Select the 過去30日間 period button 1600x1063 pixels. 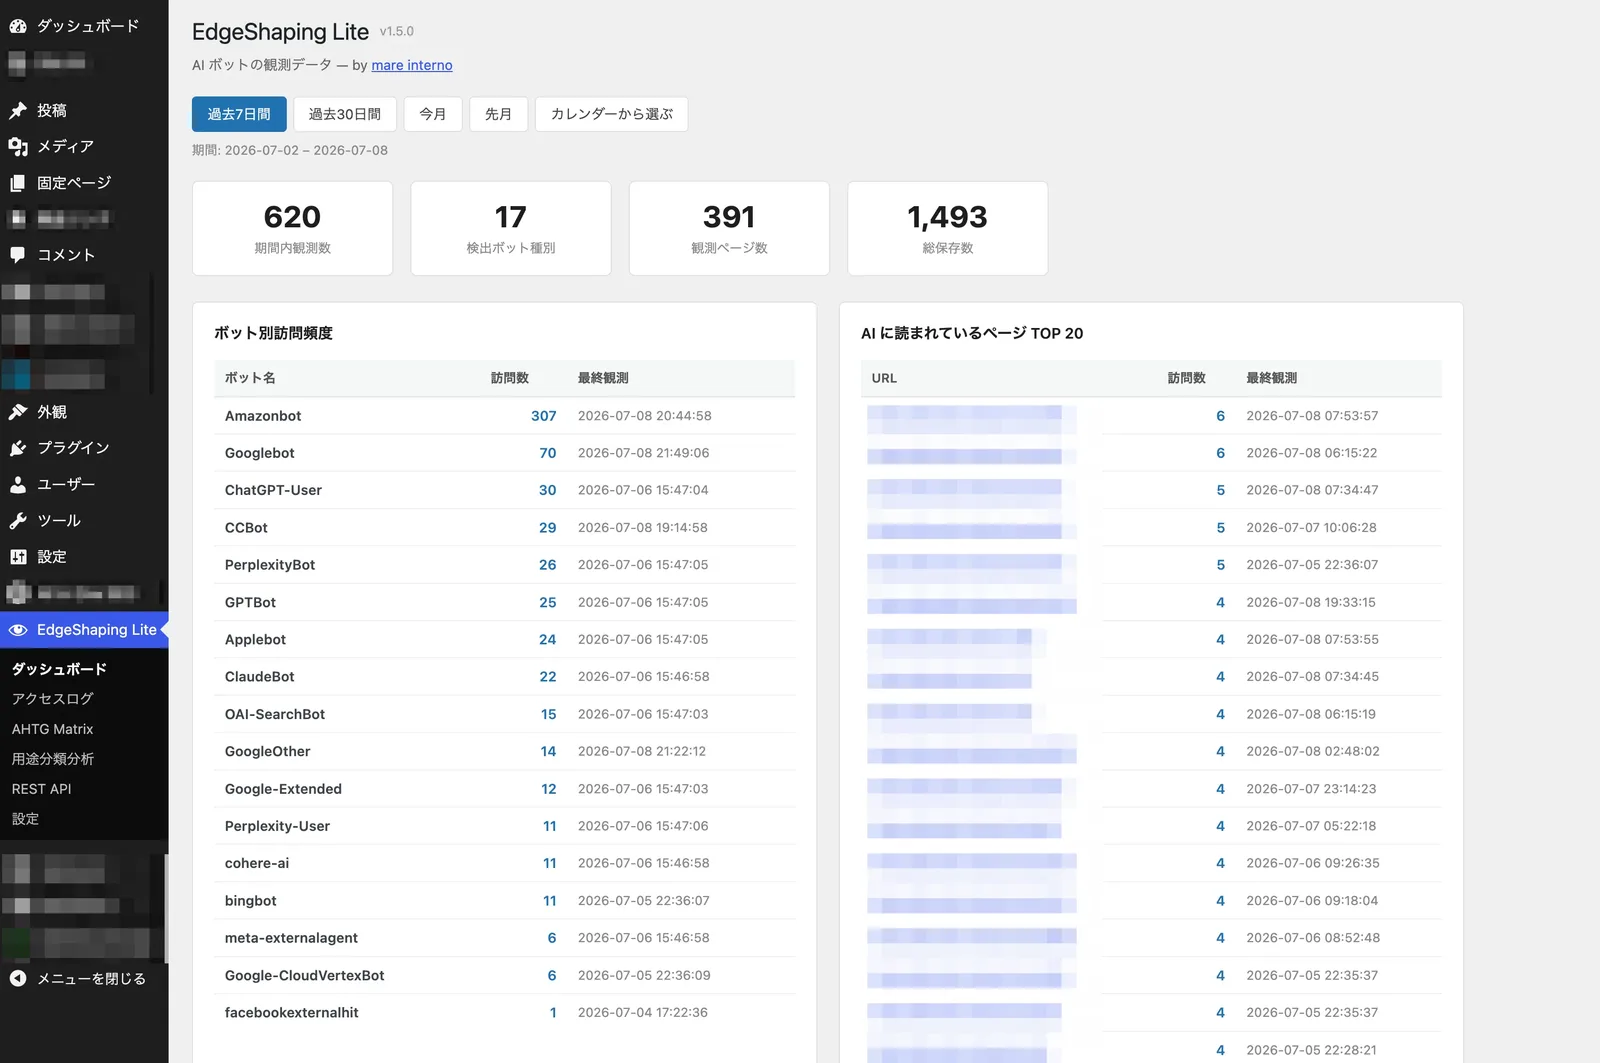pos(345,114)
